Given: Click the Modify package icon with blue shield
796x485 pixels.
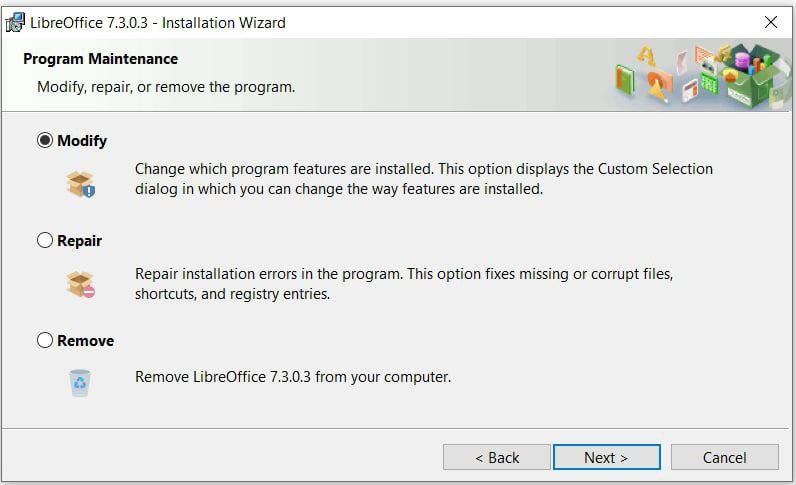Looking at the screenshot, I should (x=81, y=184).
